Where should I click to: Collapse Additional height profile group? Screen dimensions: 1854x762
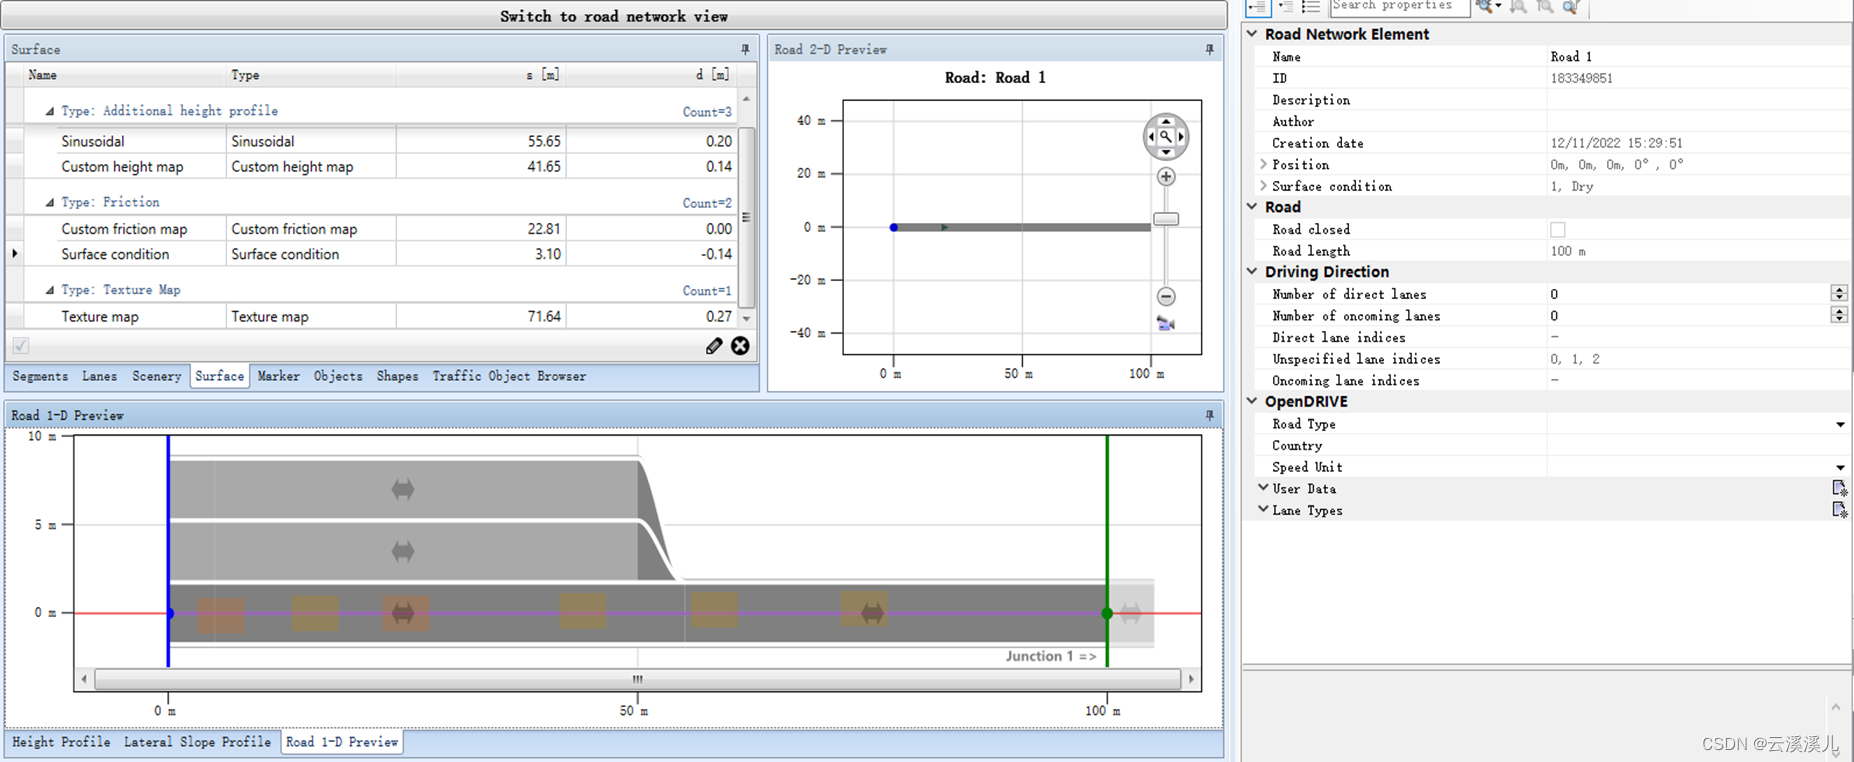pos(49,111)
